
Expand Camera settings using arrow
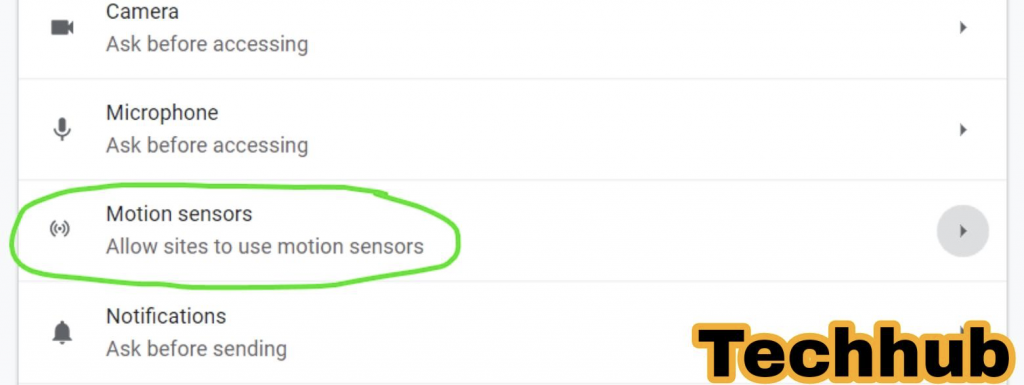click(963, 27)
